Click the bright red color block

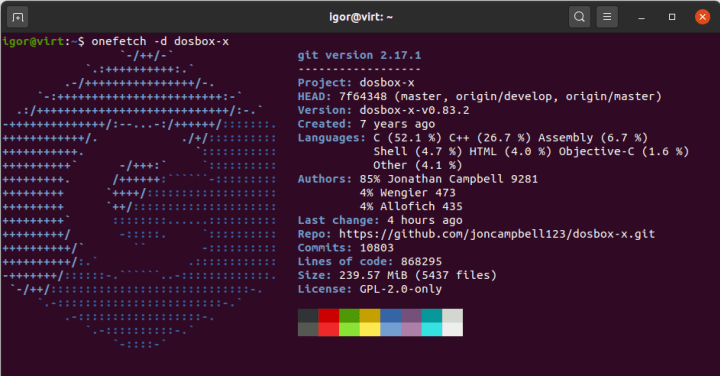329,329
